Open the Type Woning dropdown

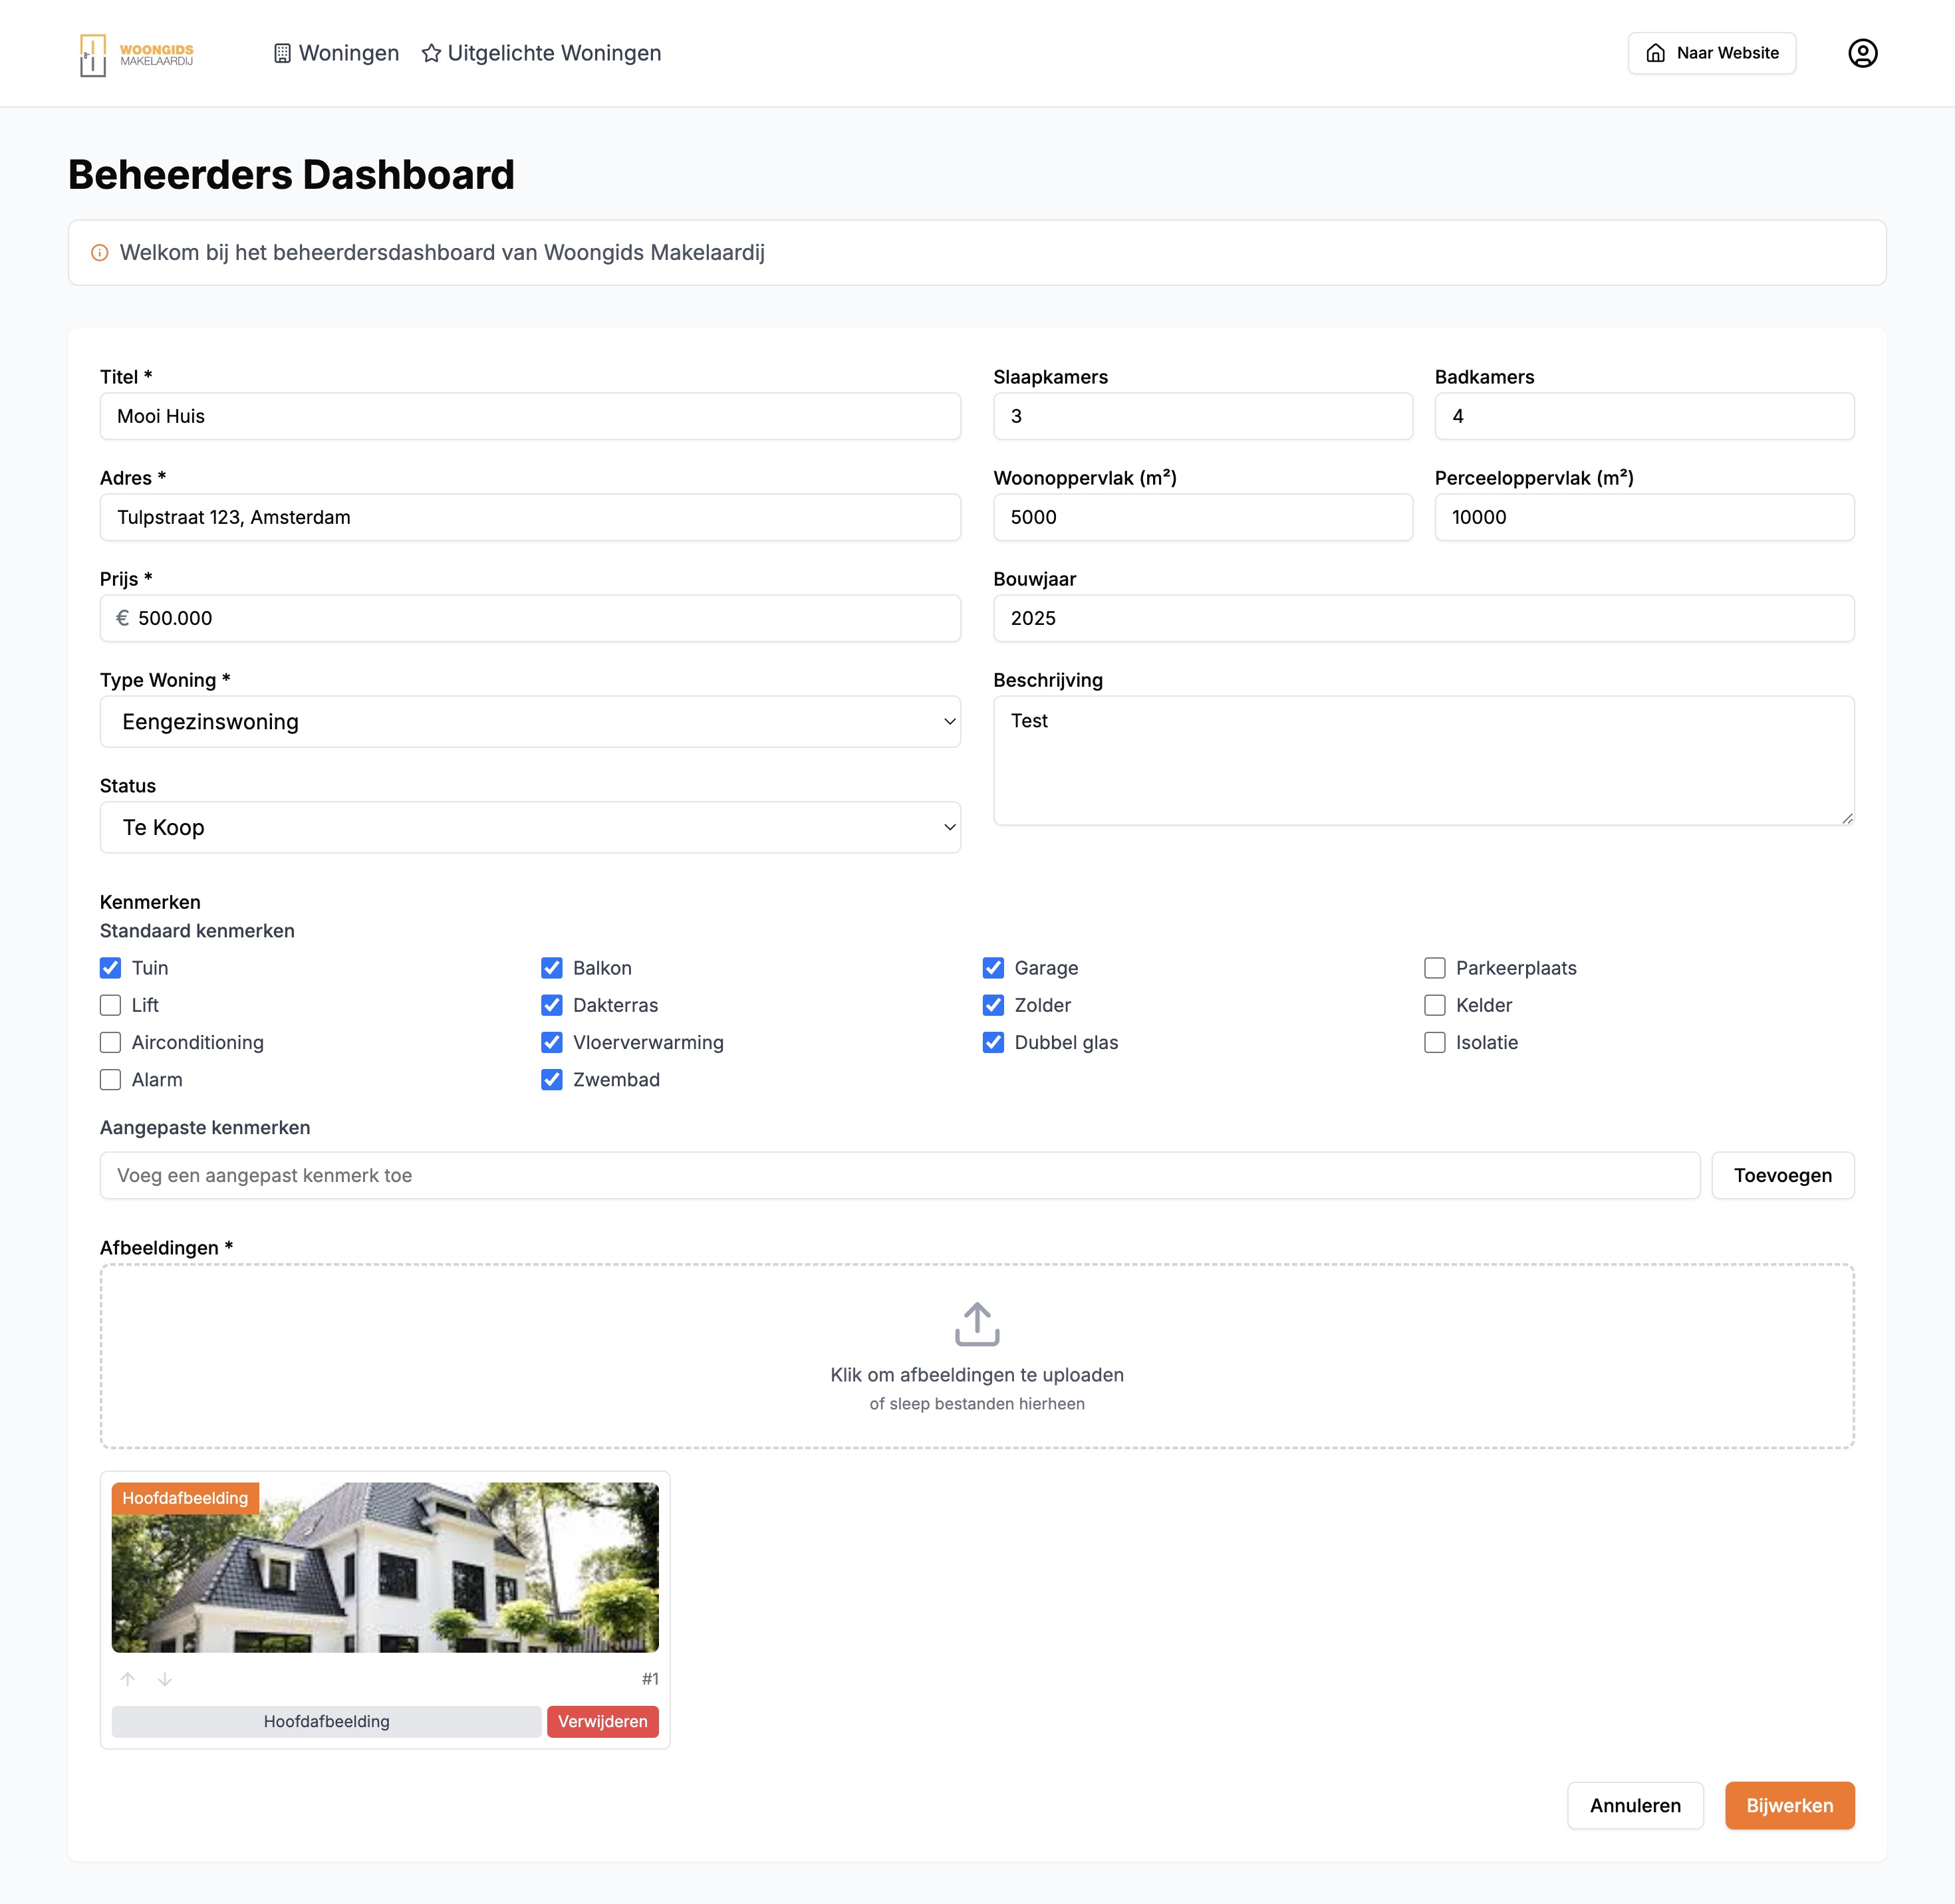pos(530,722)
